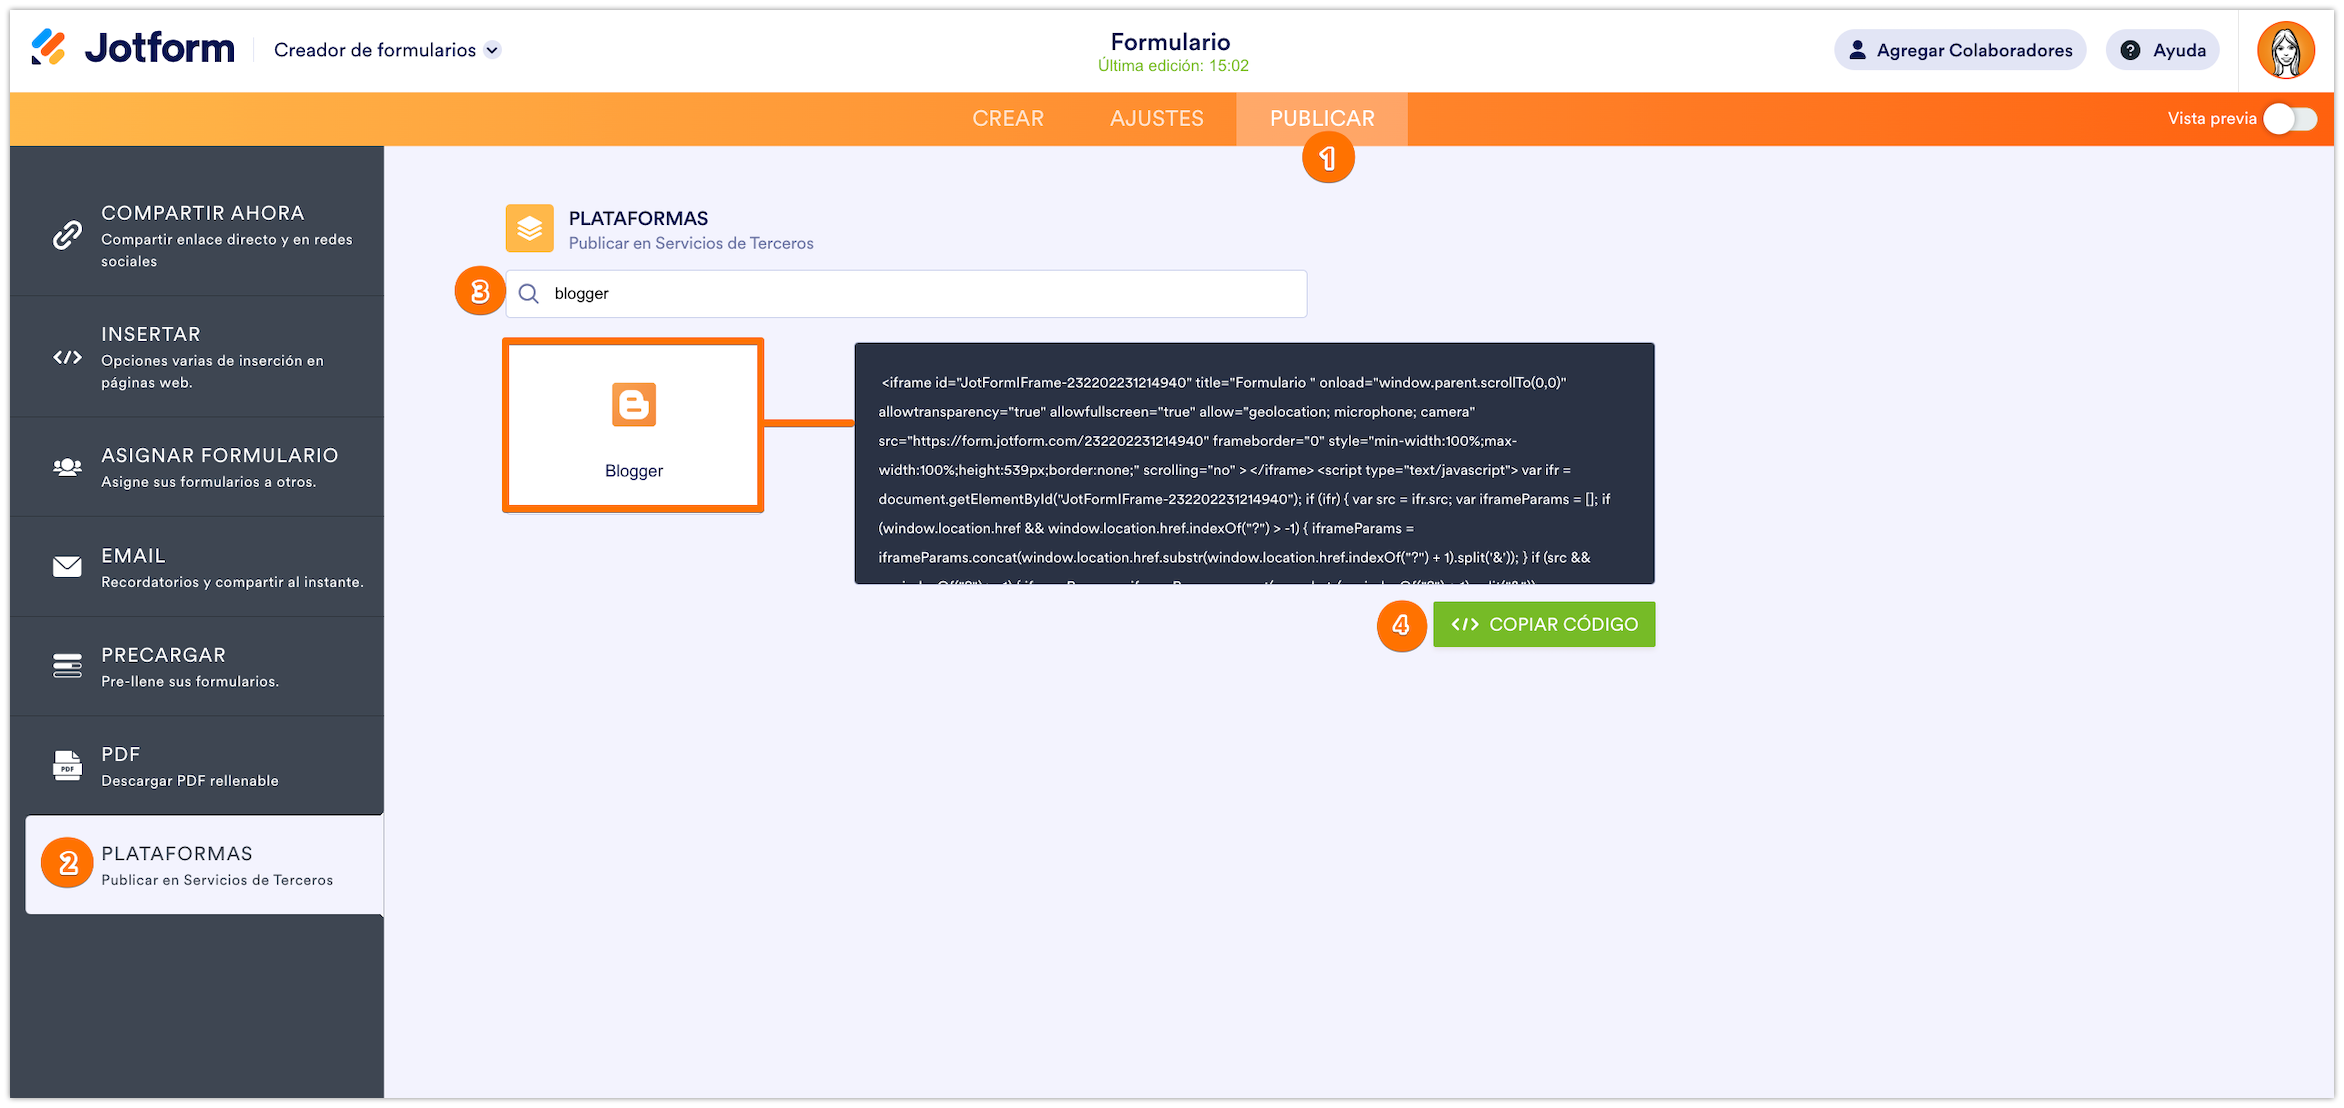Open the Ayuda help button

click(x=2162, y=50)
